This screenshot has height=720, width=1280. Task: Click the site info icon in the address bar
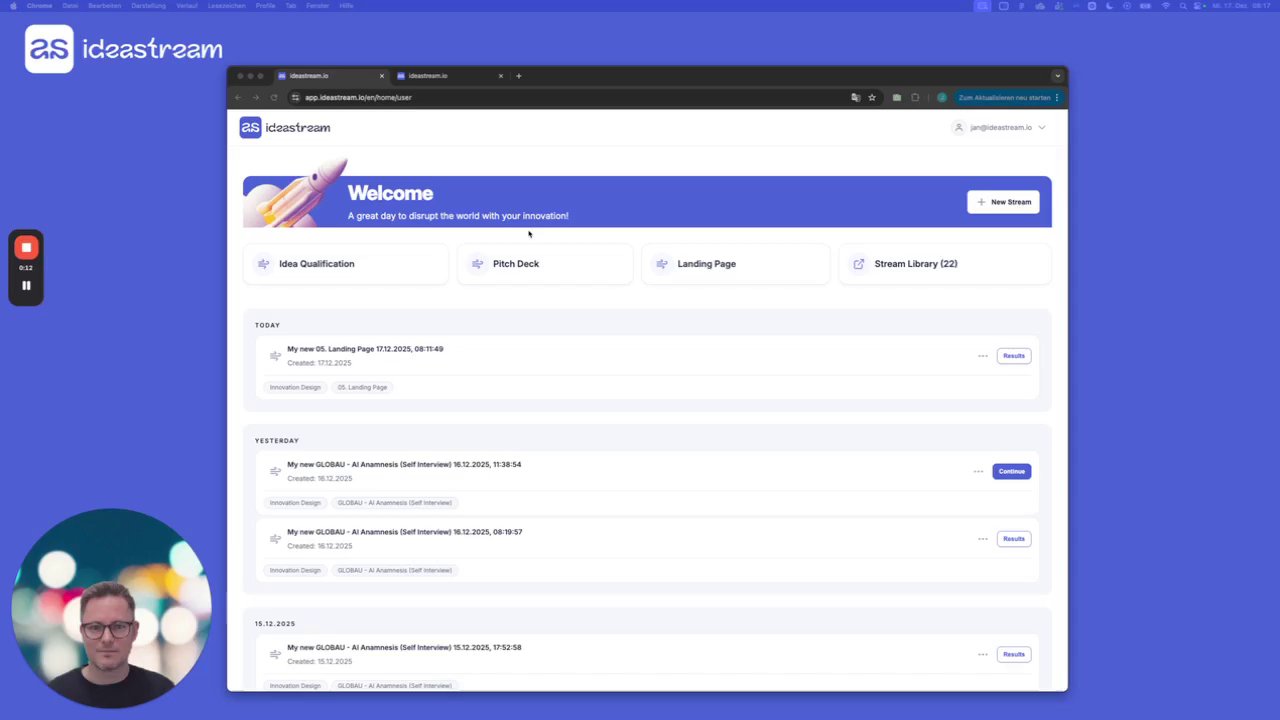click(295, 97)
